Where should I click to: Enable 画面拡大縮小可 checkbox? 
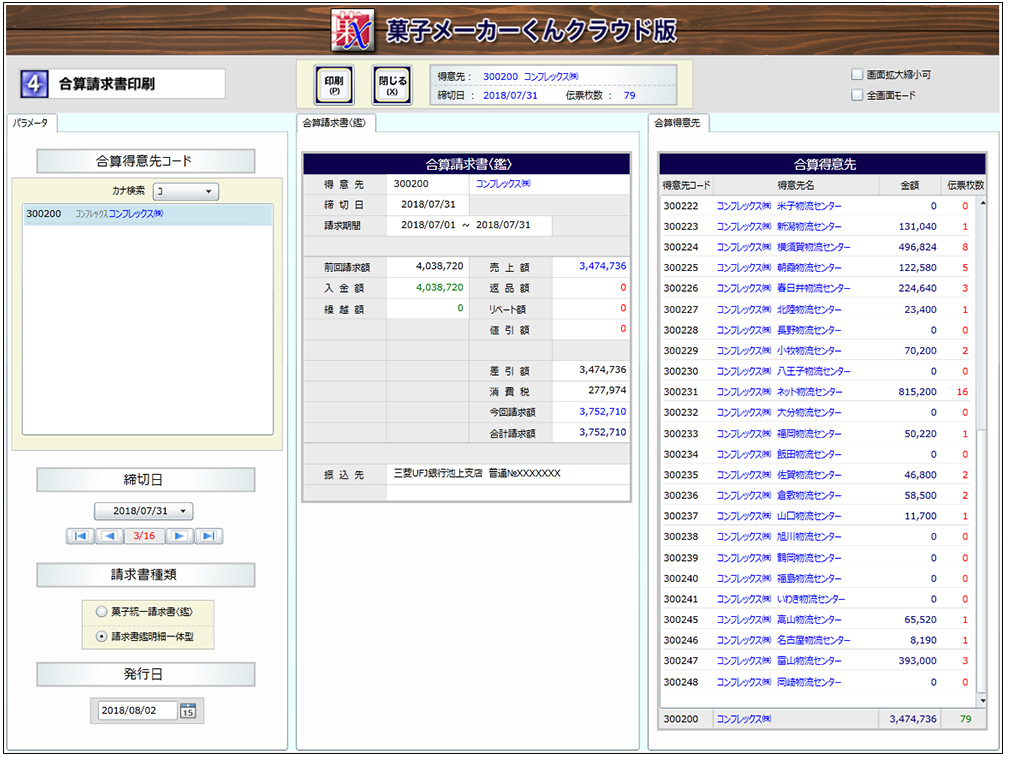click(857, 75)
